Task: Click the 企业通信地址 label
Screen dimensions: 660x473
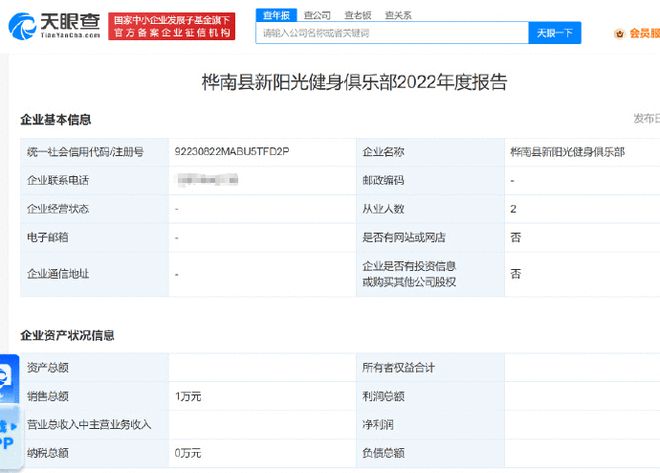Action: [58, 274]
